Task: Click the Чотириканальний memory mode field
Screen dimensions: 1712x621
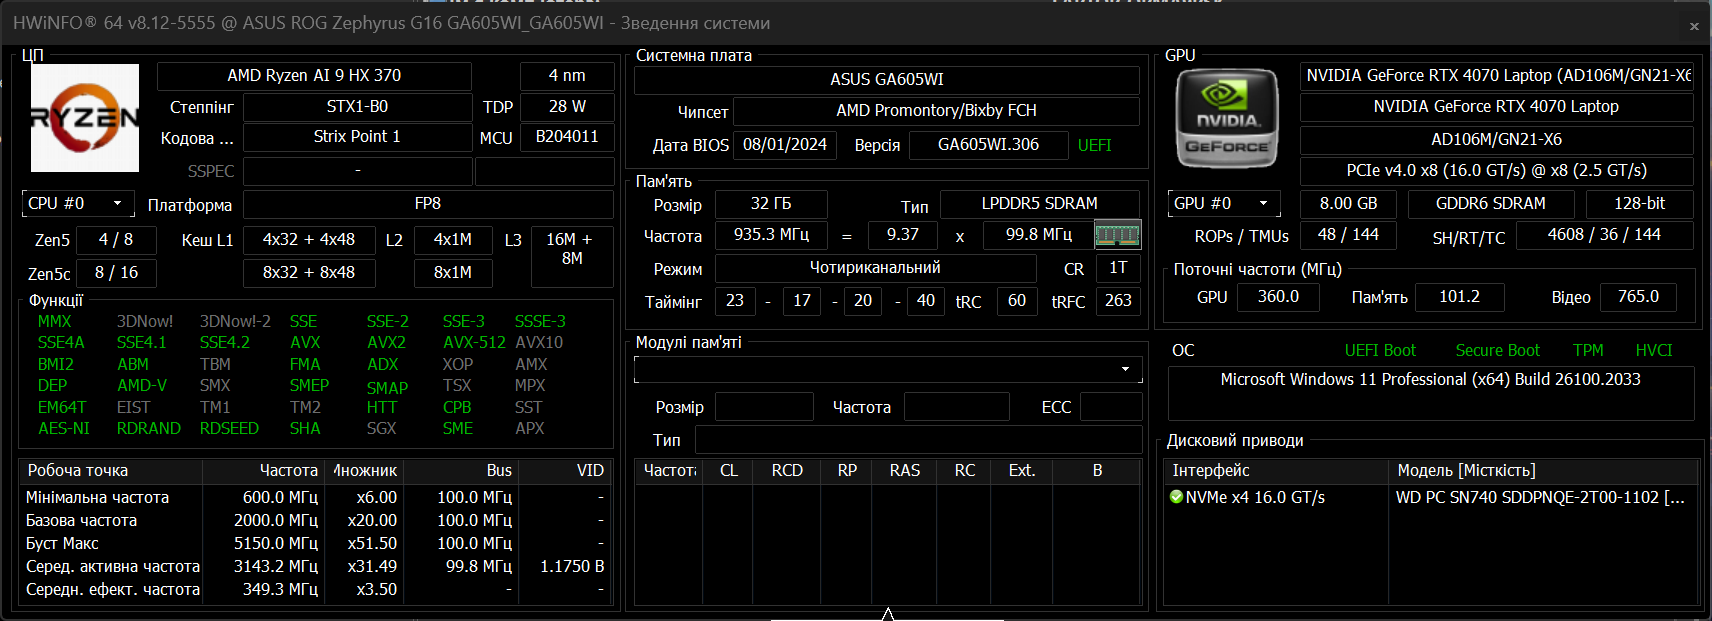Action: pyautogui.click(x=875, y=268)
